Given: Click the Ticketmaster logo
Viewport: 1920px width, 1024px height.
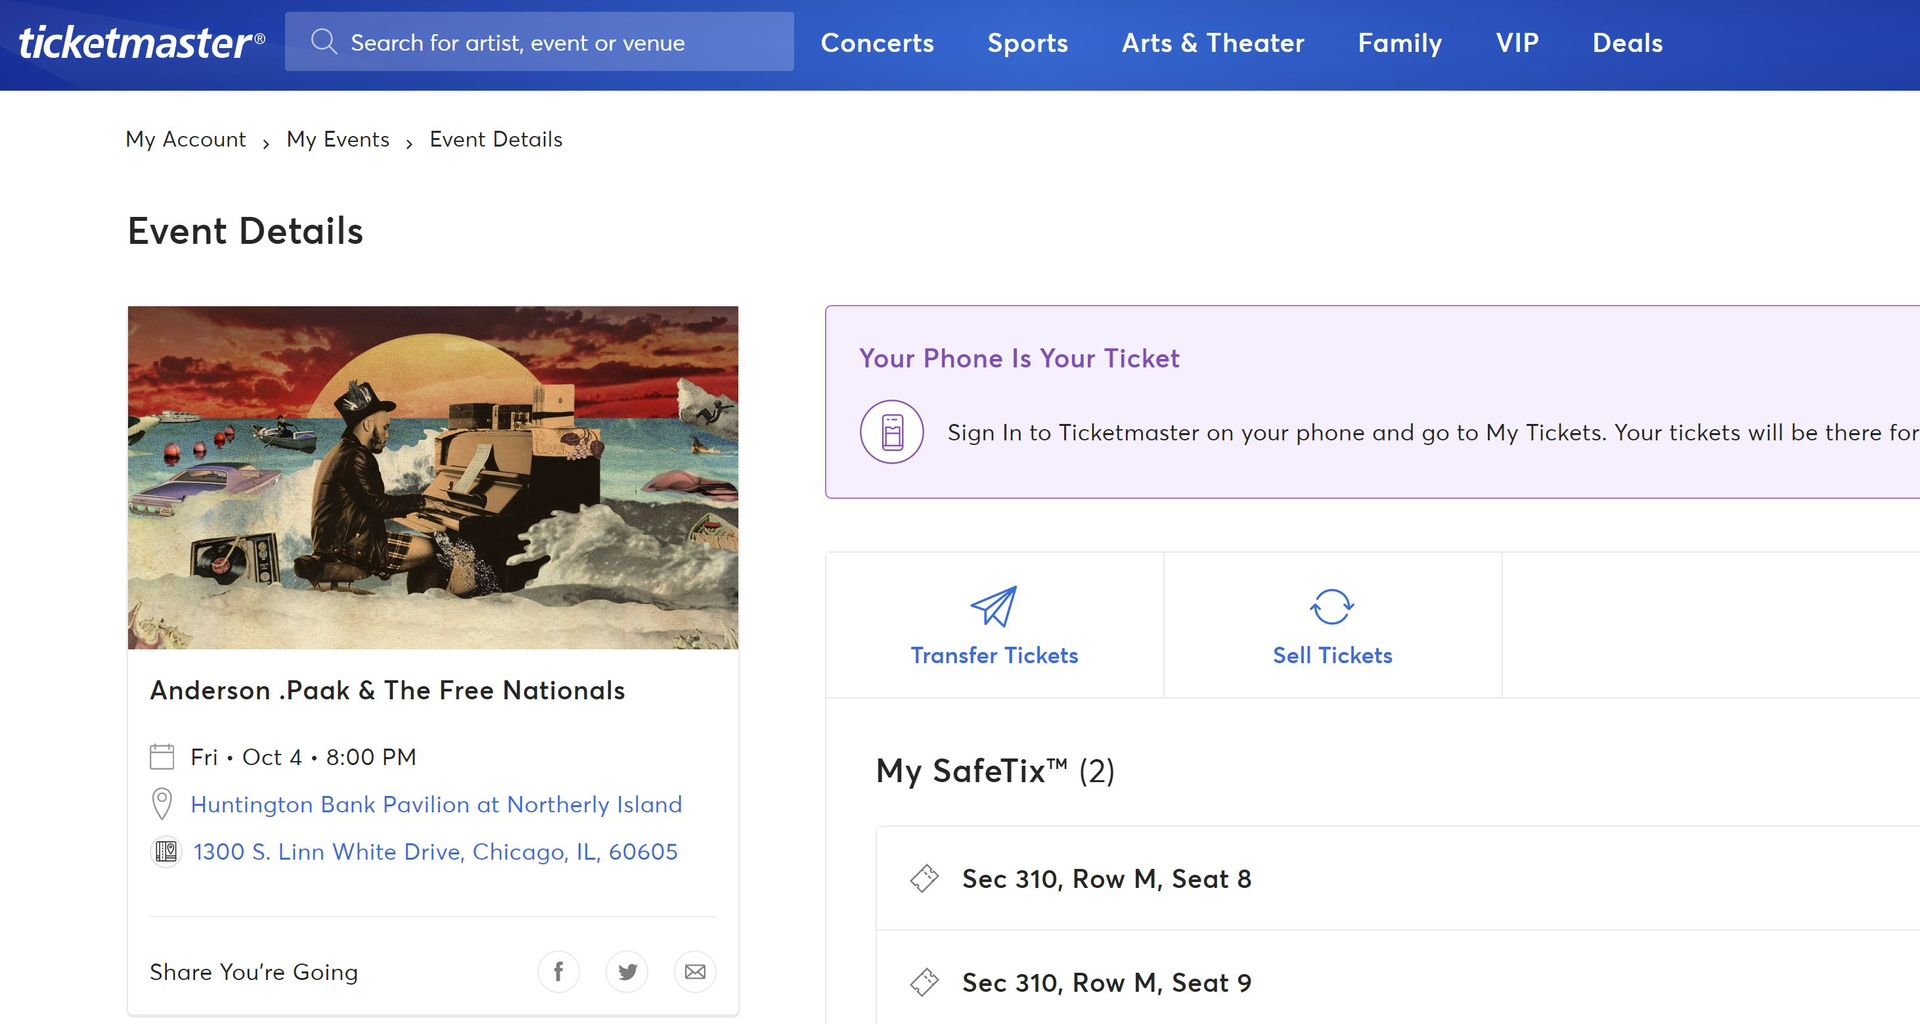Looking at the screenshot, I should pyautogui.click(x=141, y=42).
